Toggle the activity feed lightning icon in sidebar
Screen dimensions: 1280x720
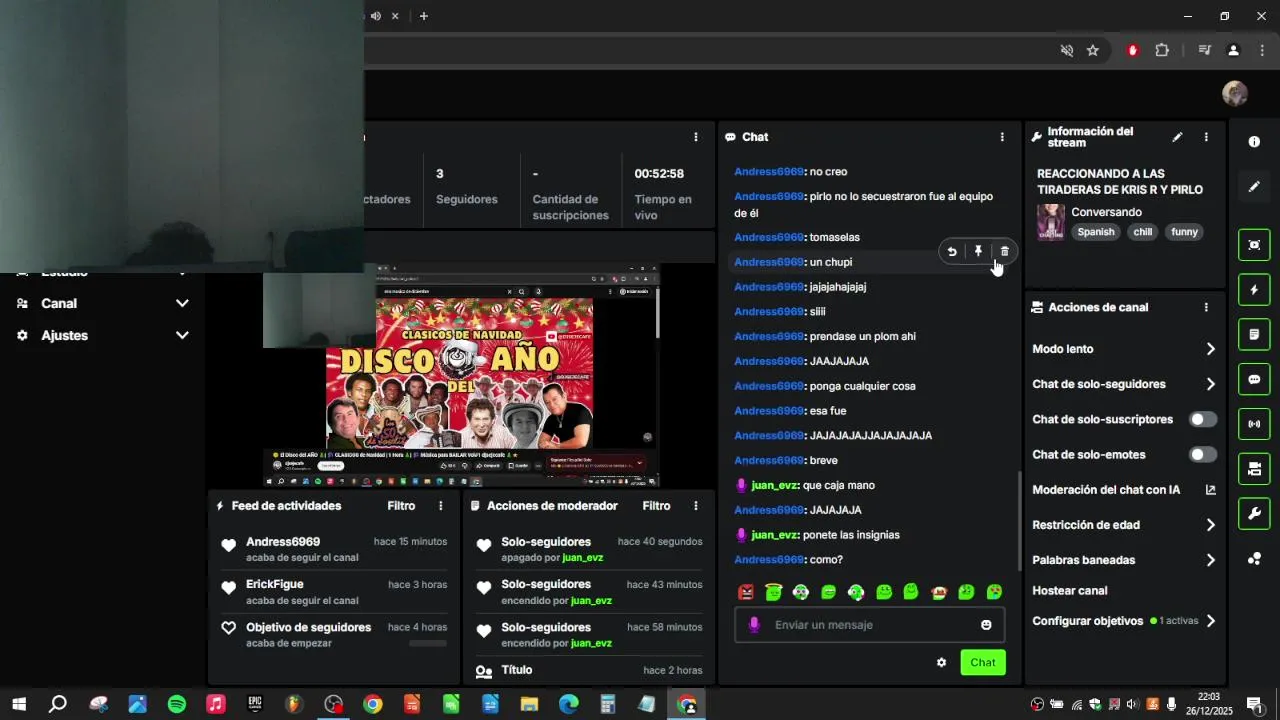coord(1254,290)
